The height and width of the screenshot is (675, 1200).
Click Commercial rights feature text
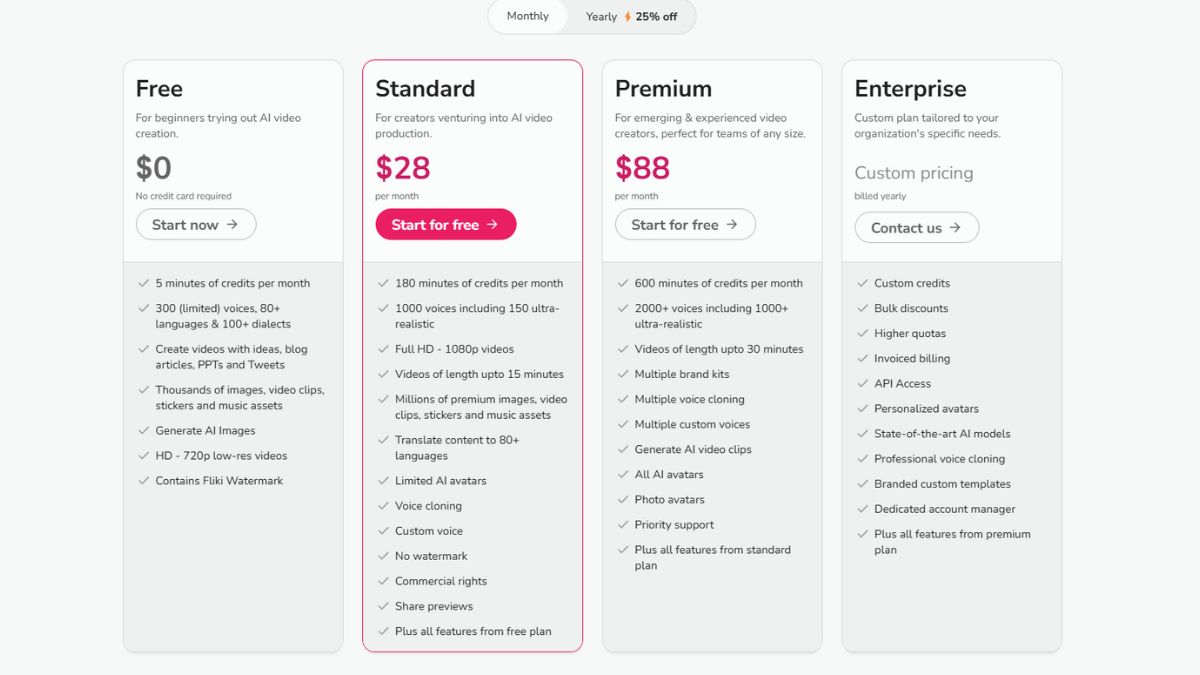[441, 581]
